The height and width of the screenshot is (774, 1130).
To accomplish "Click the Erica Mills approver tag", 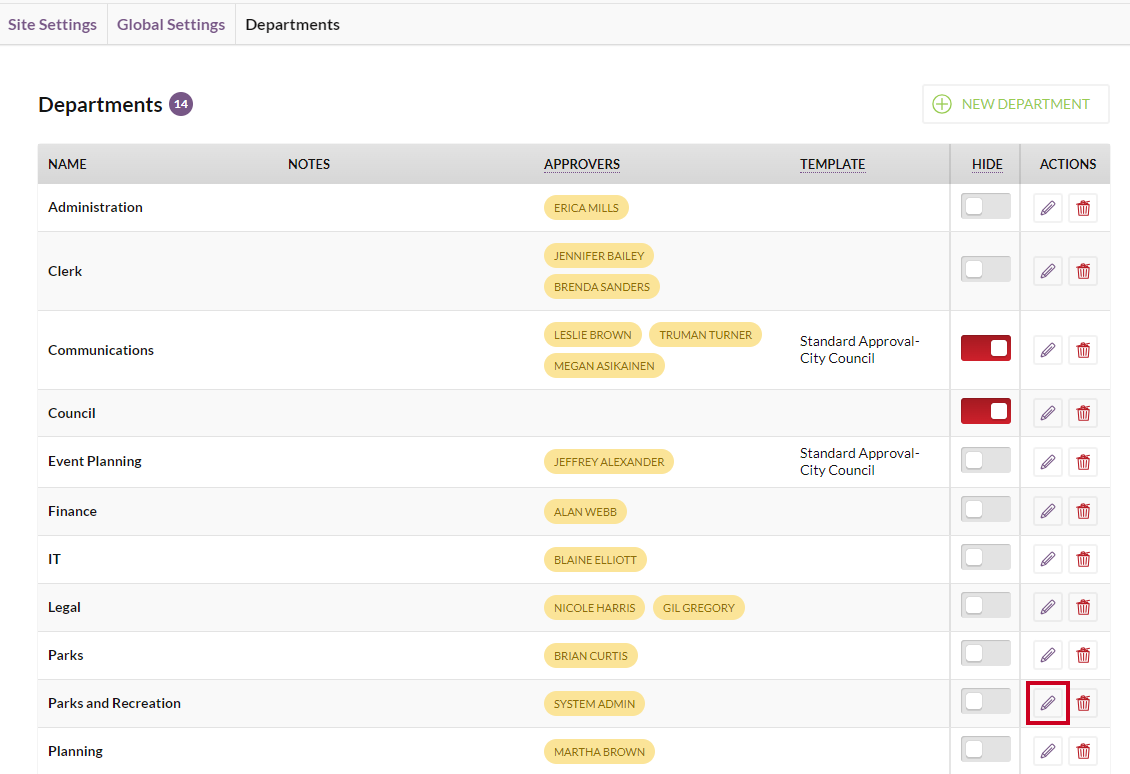I will [586, 208].
